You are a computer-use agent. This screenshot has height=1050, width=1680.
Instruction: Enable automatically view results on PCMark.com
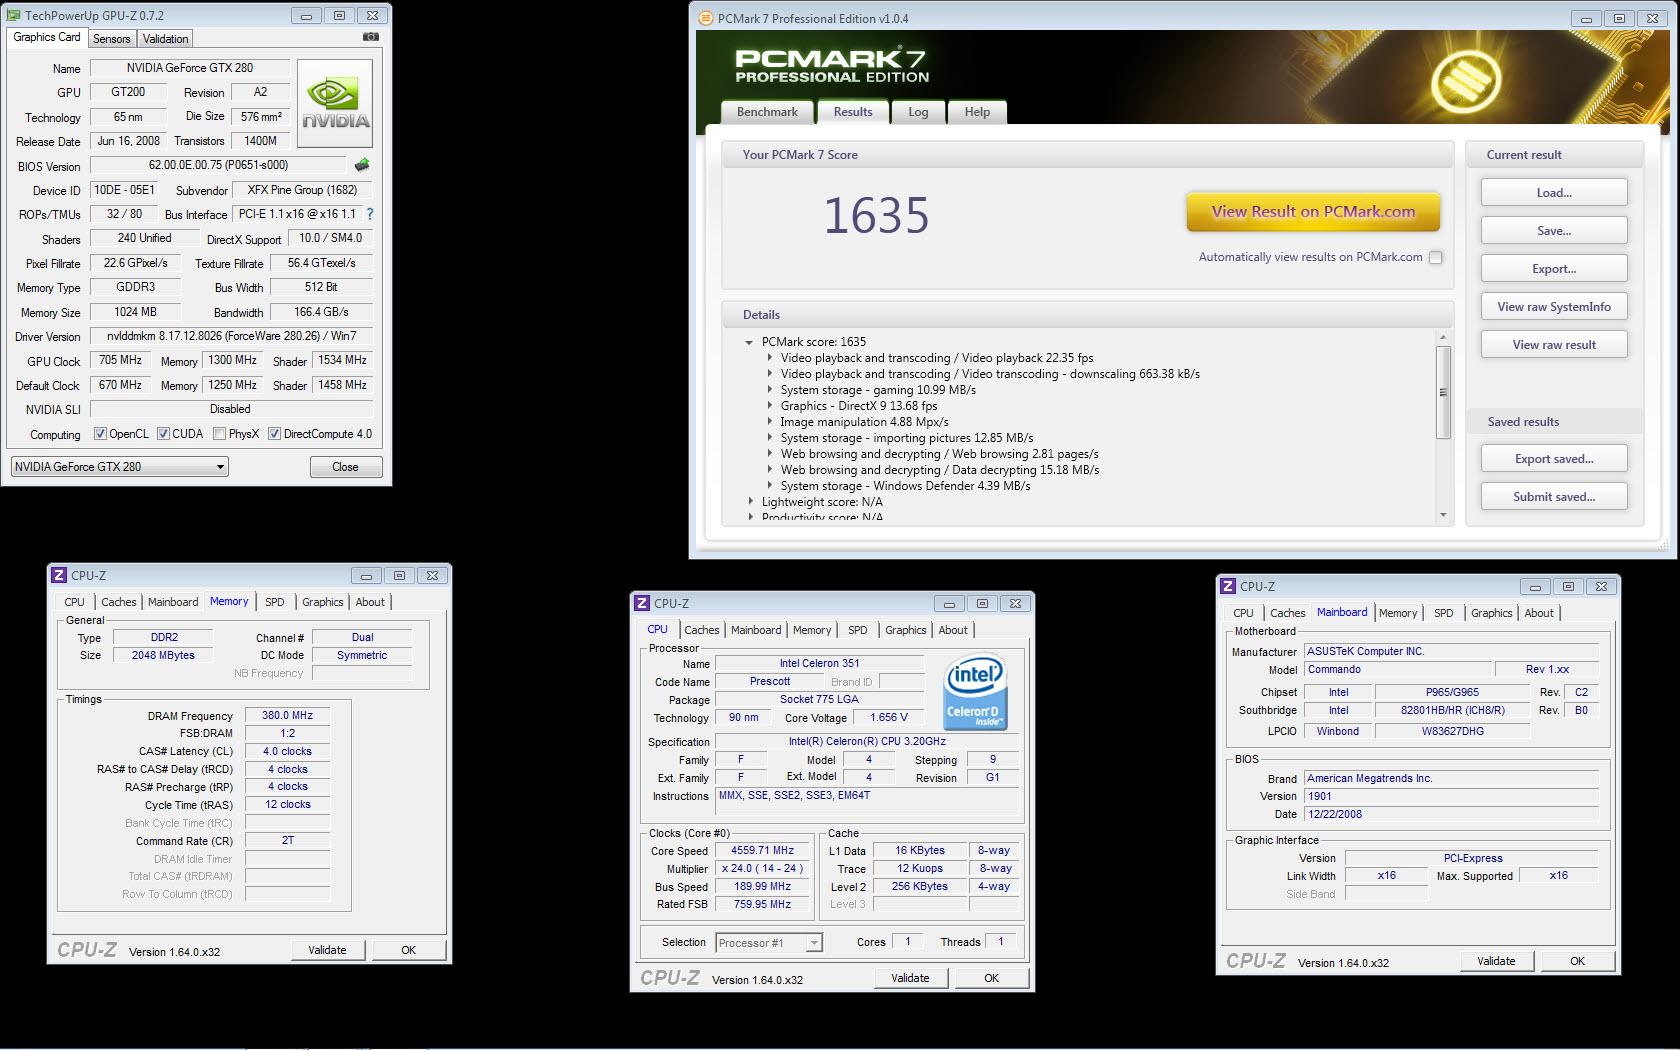pyautogui.click(x=1436, y=257)
